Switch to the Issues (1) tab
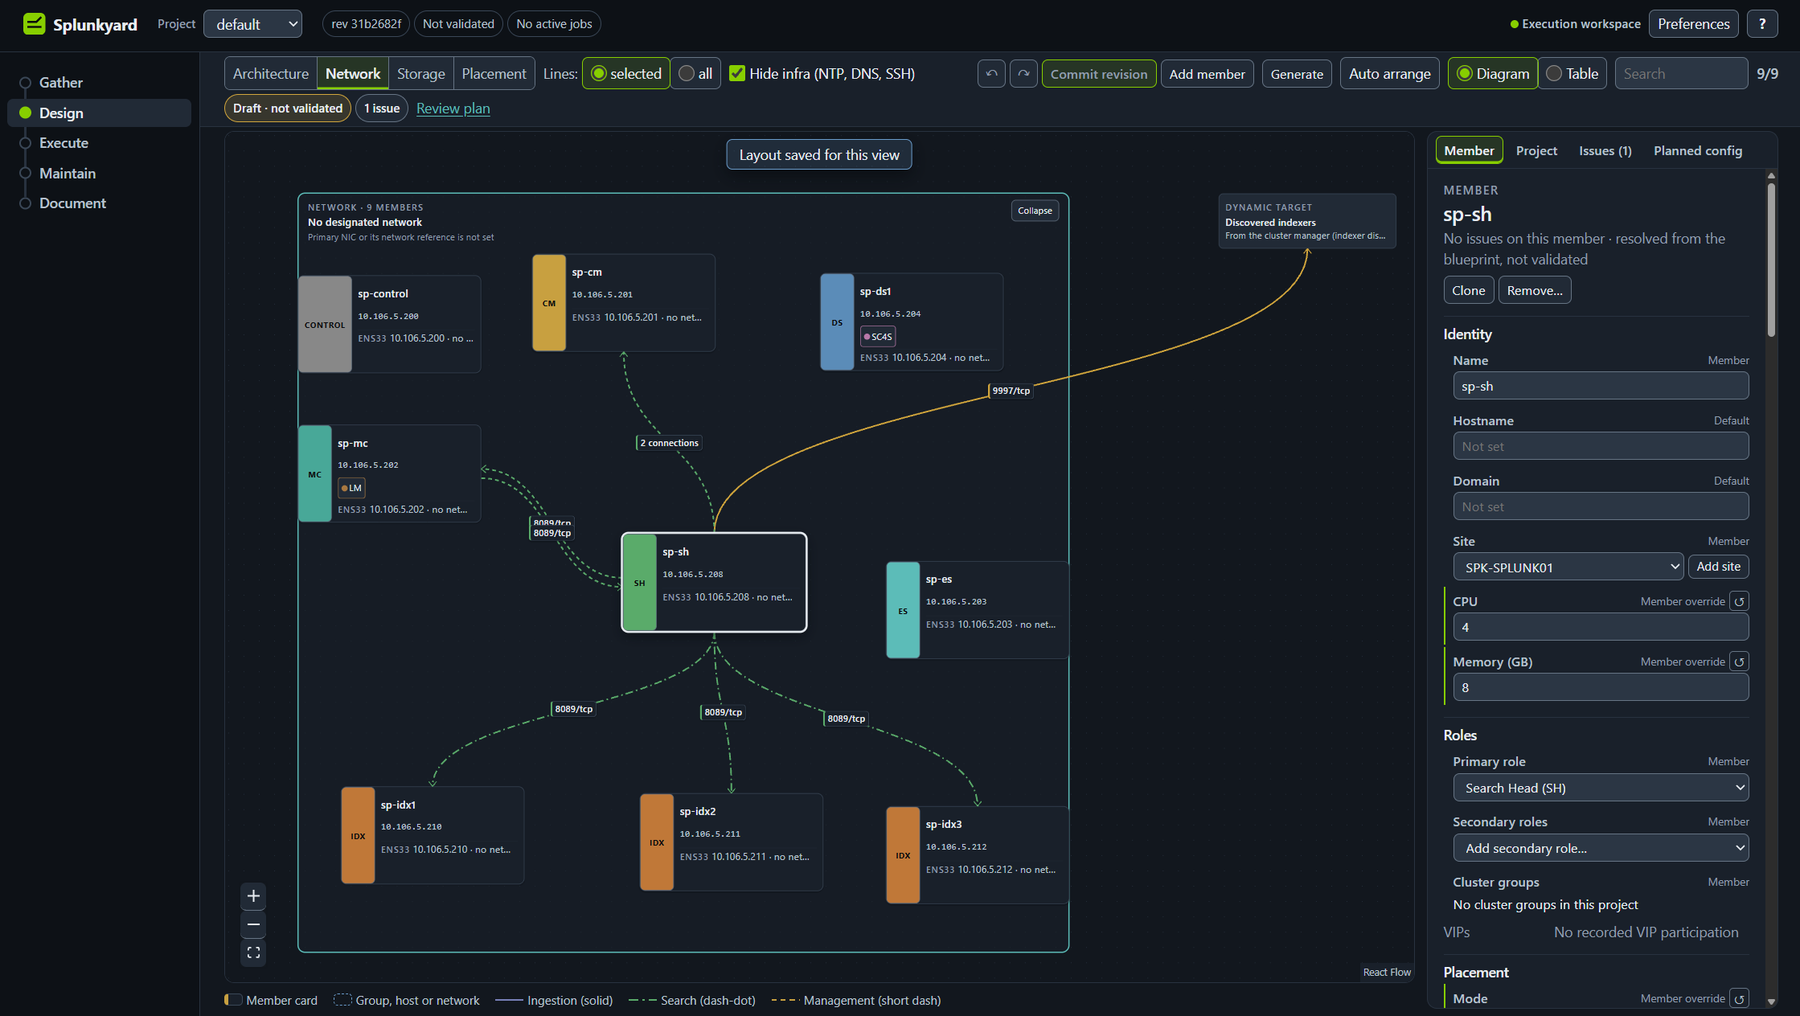This screenshot has width=1800, height=1016. 1605,151
